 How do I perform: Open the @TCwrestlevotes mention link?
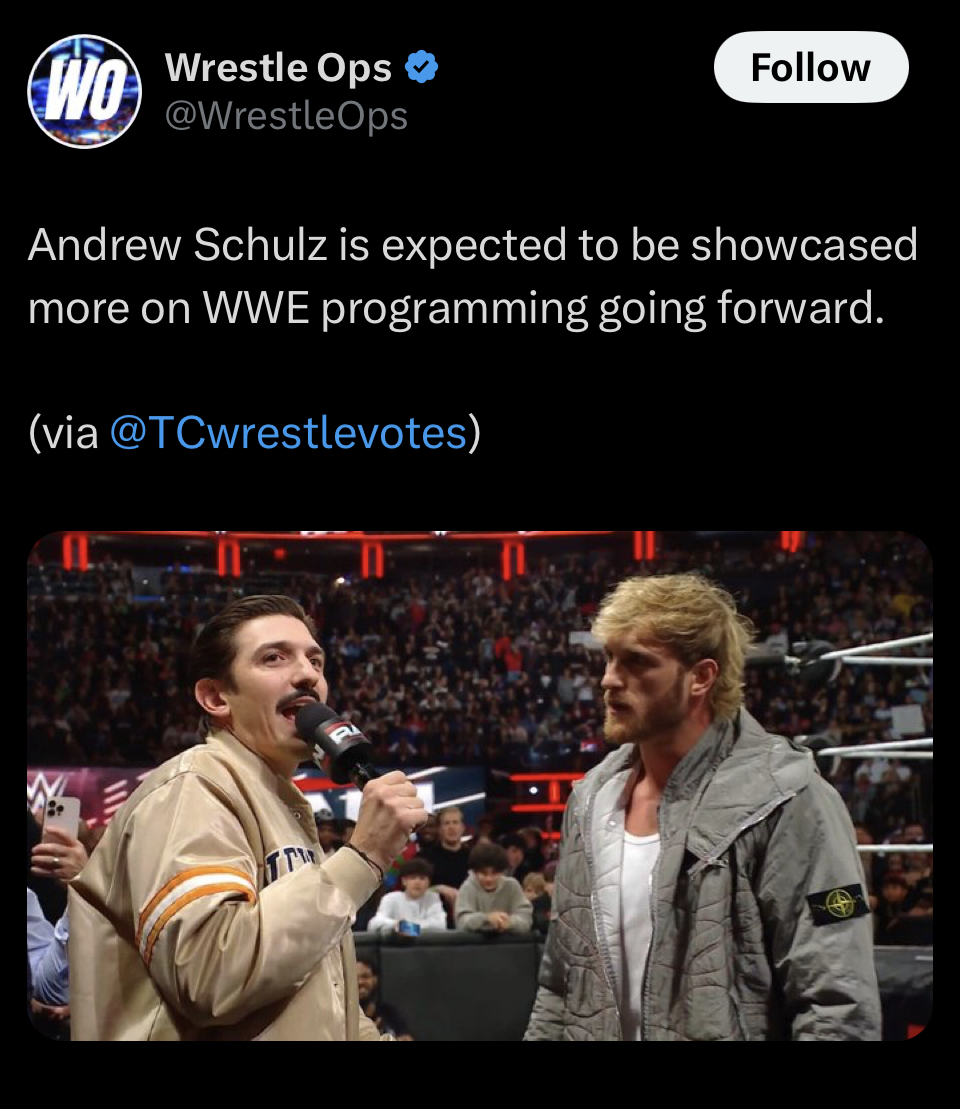pyautogui.click(x=289, y=432)
